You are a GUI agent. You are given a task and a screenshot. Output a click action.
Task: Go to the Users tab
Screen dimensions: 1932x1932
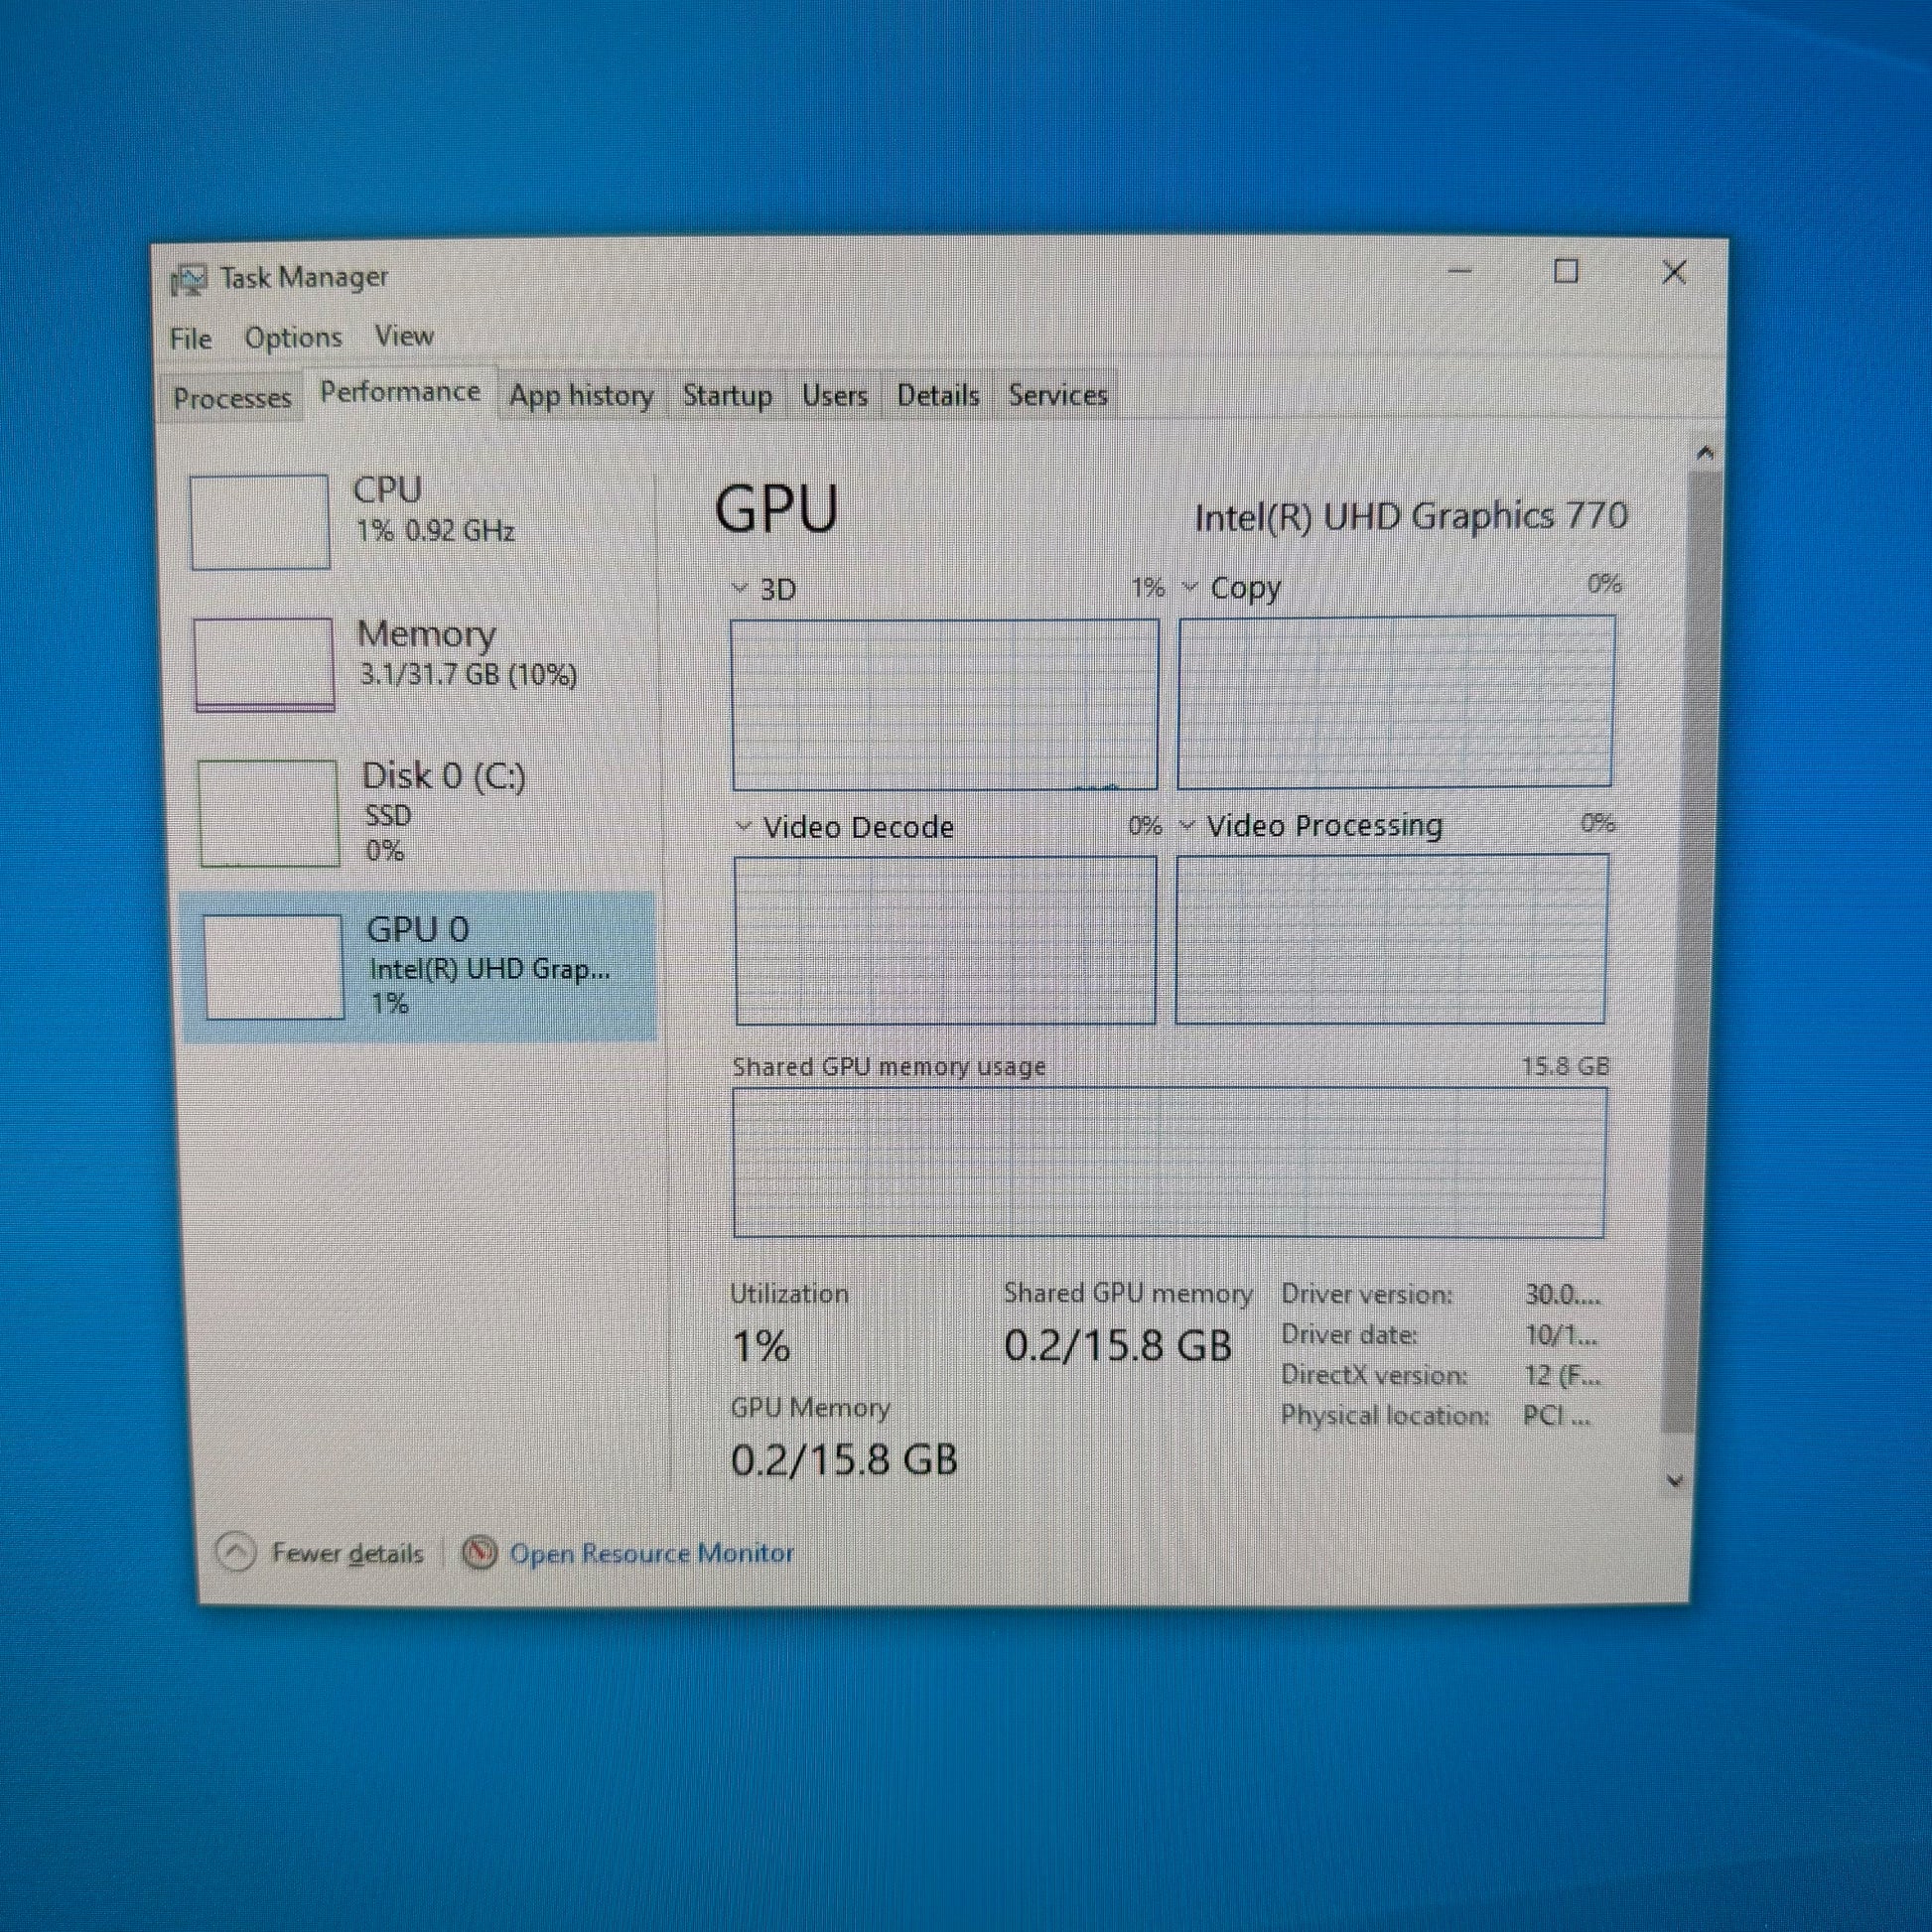[x=834, y=396]
